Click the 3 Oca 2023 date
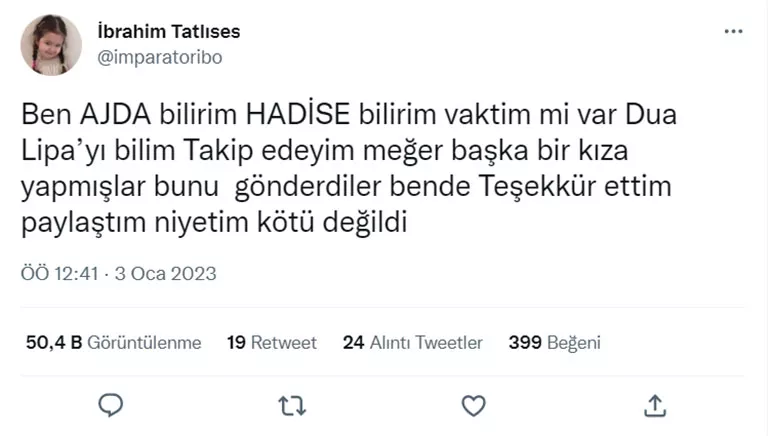The height and width of the screenshot is (436, 770). pyautogui.click(x=166, y=273)
